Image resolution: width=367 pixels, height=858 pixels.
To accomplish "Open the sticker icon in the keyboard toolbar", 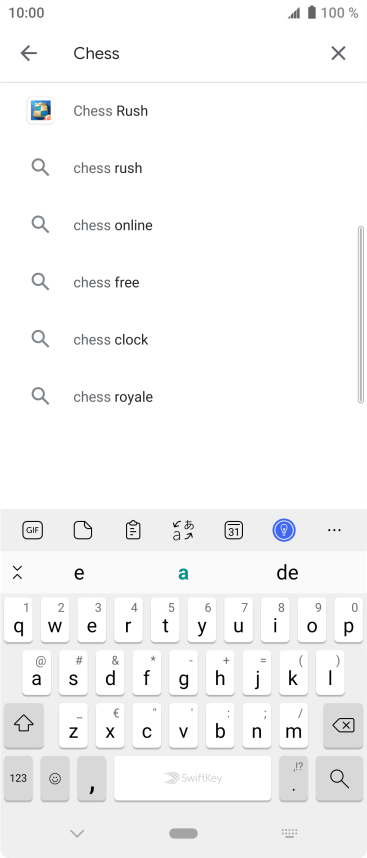I will pos(83,530).
